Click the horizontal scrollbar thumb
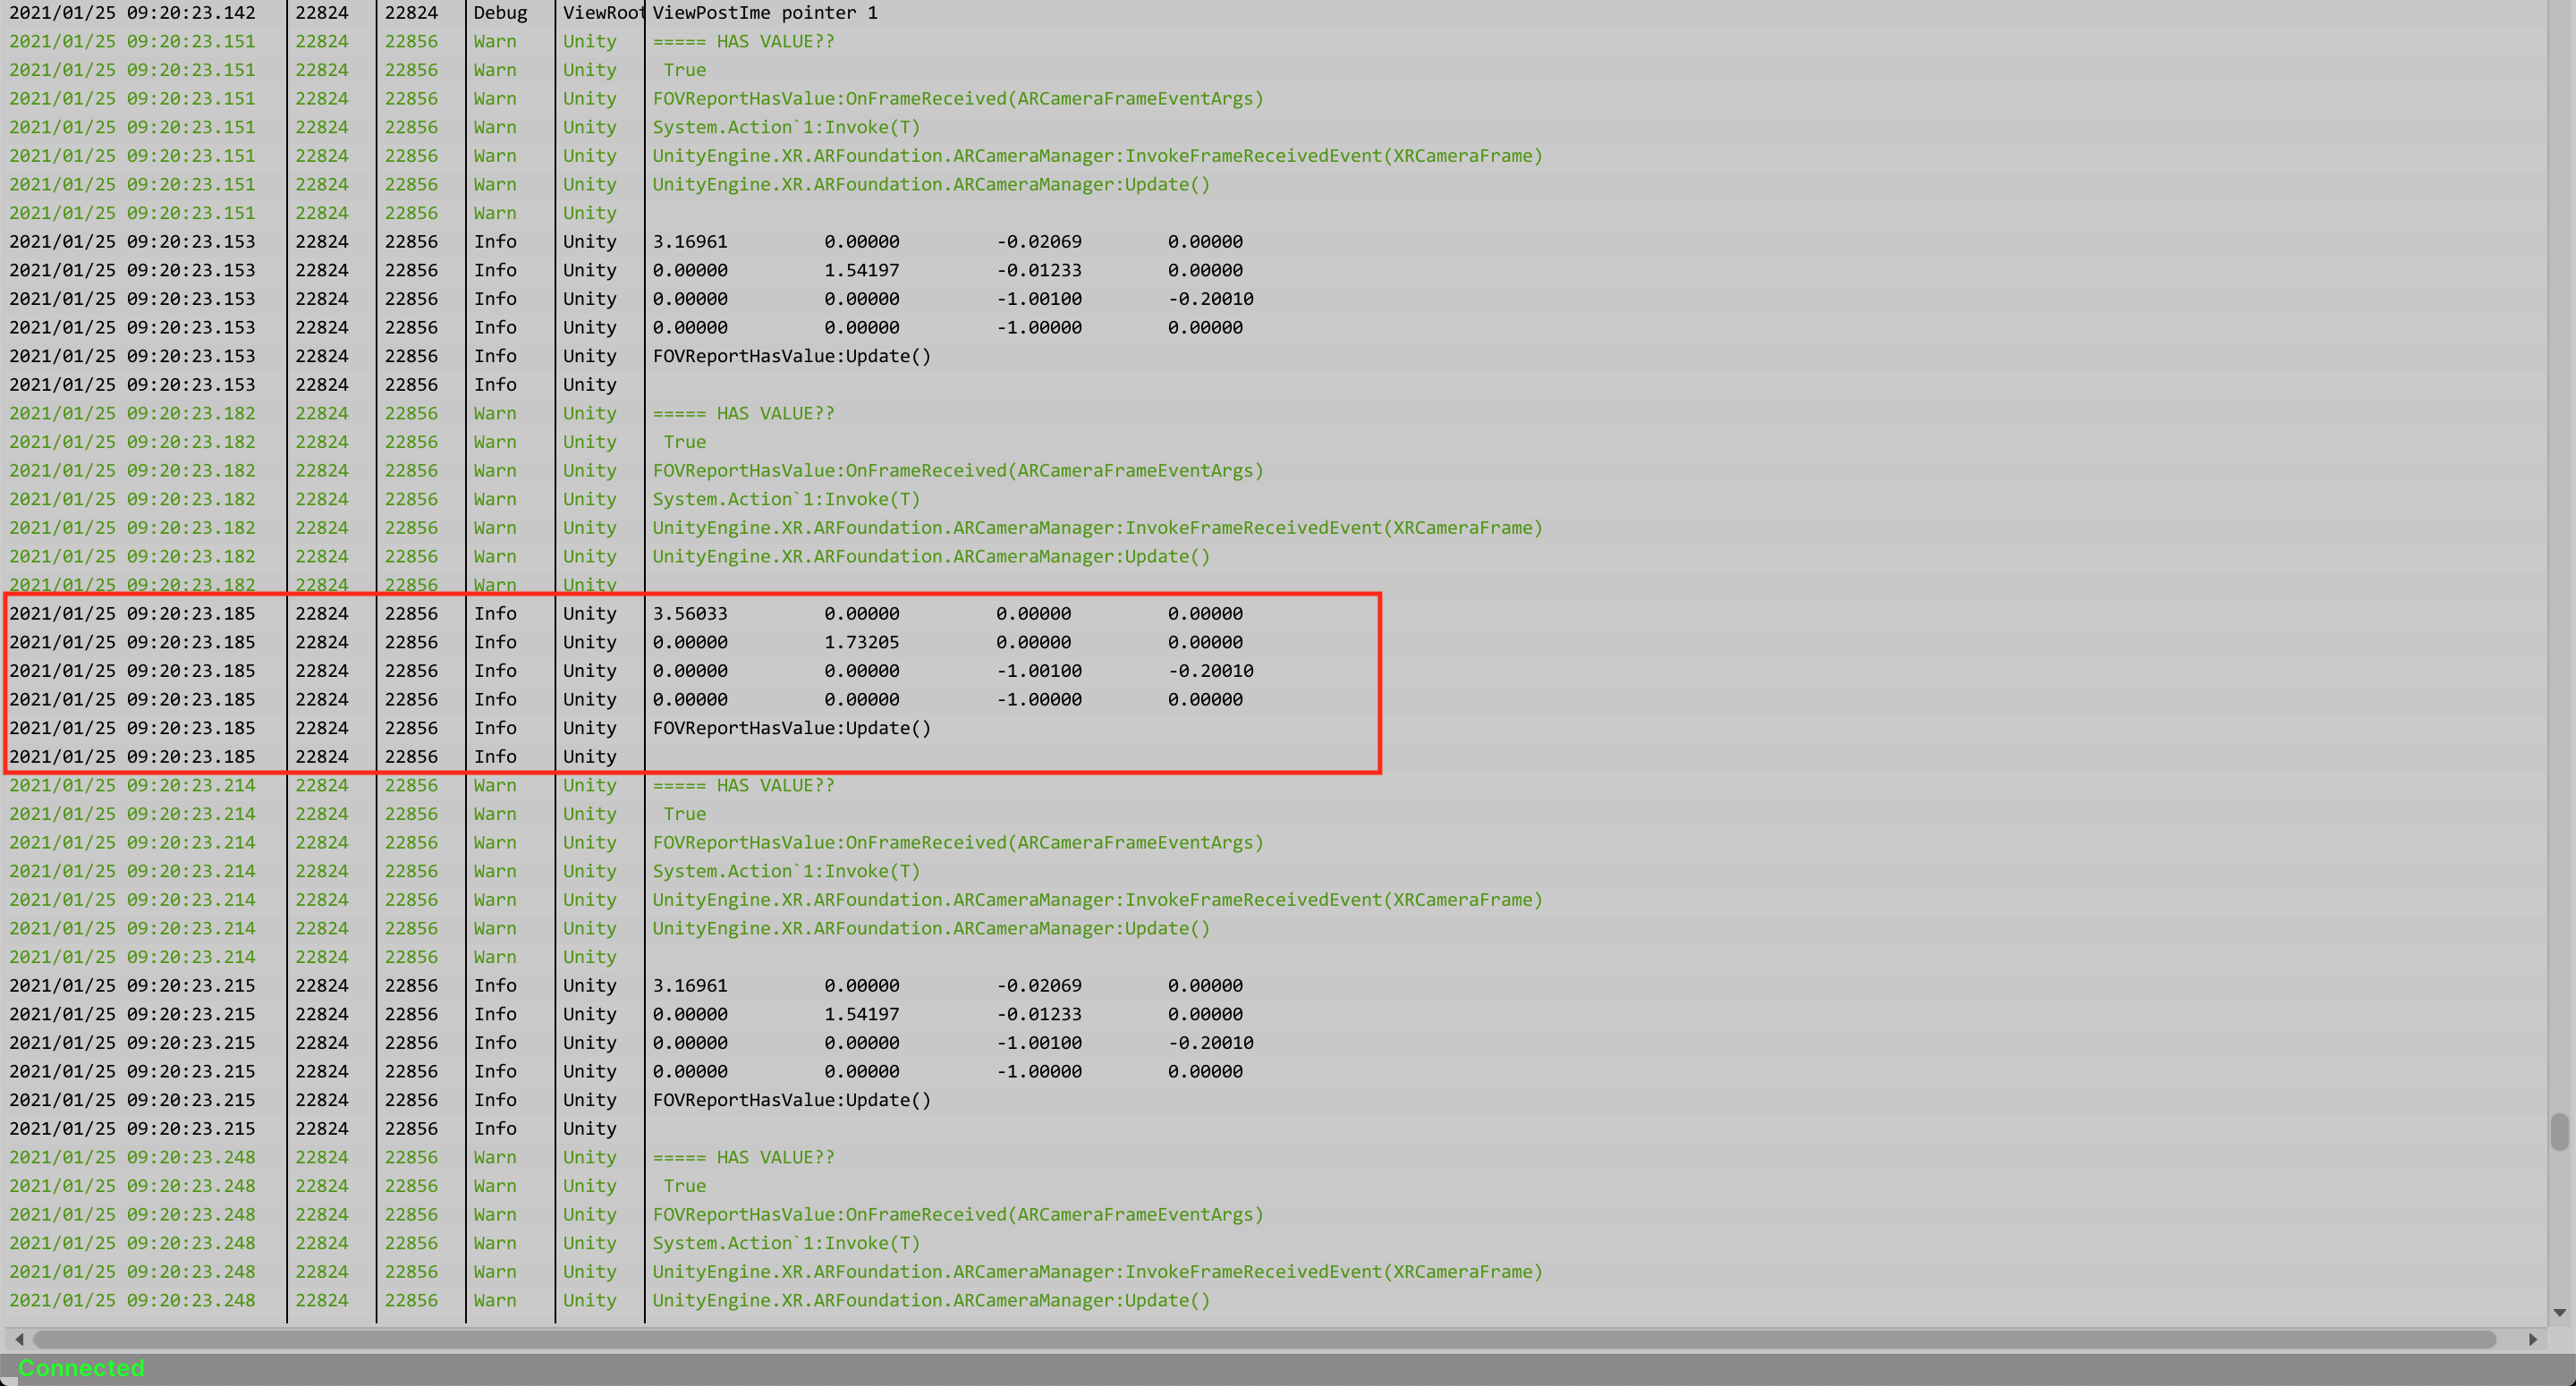Viewport: 2576px width, 1386px height. (1264, 1339)
